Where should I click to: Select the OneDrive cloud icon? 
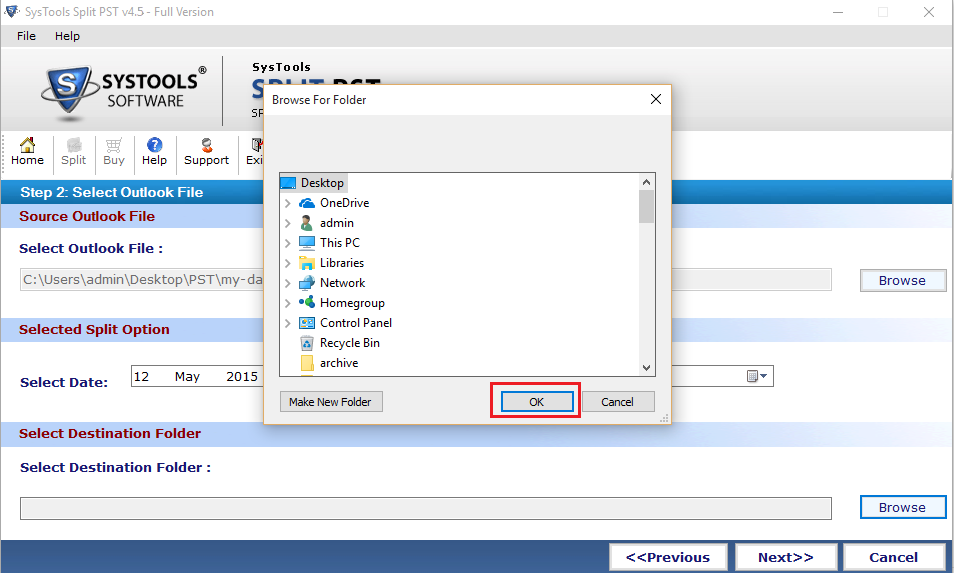point(307,203)
